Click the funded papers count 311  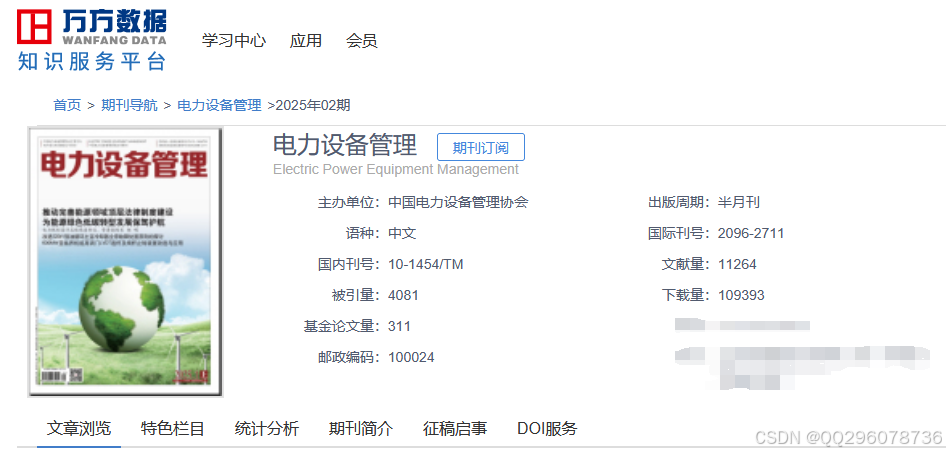[x=399, y=326]
